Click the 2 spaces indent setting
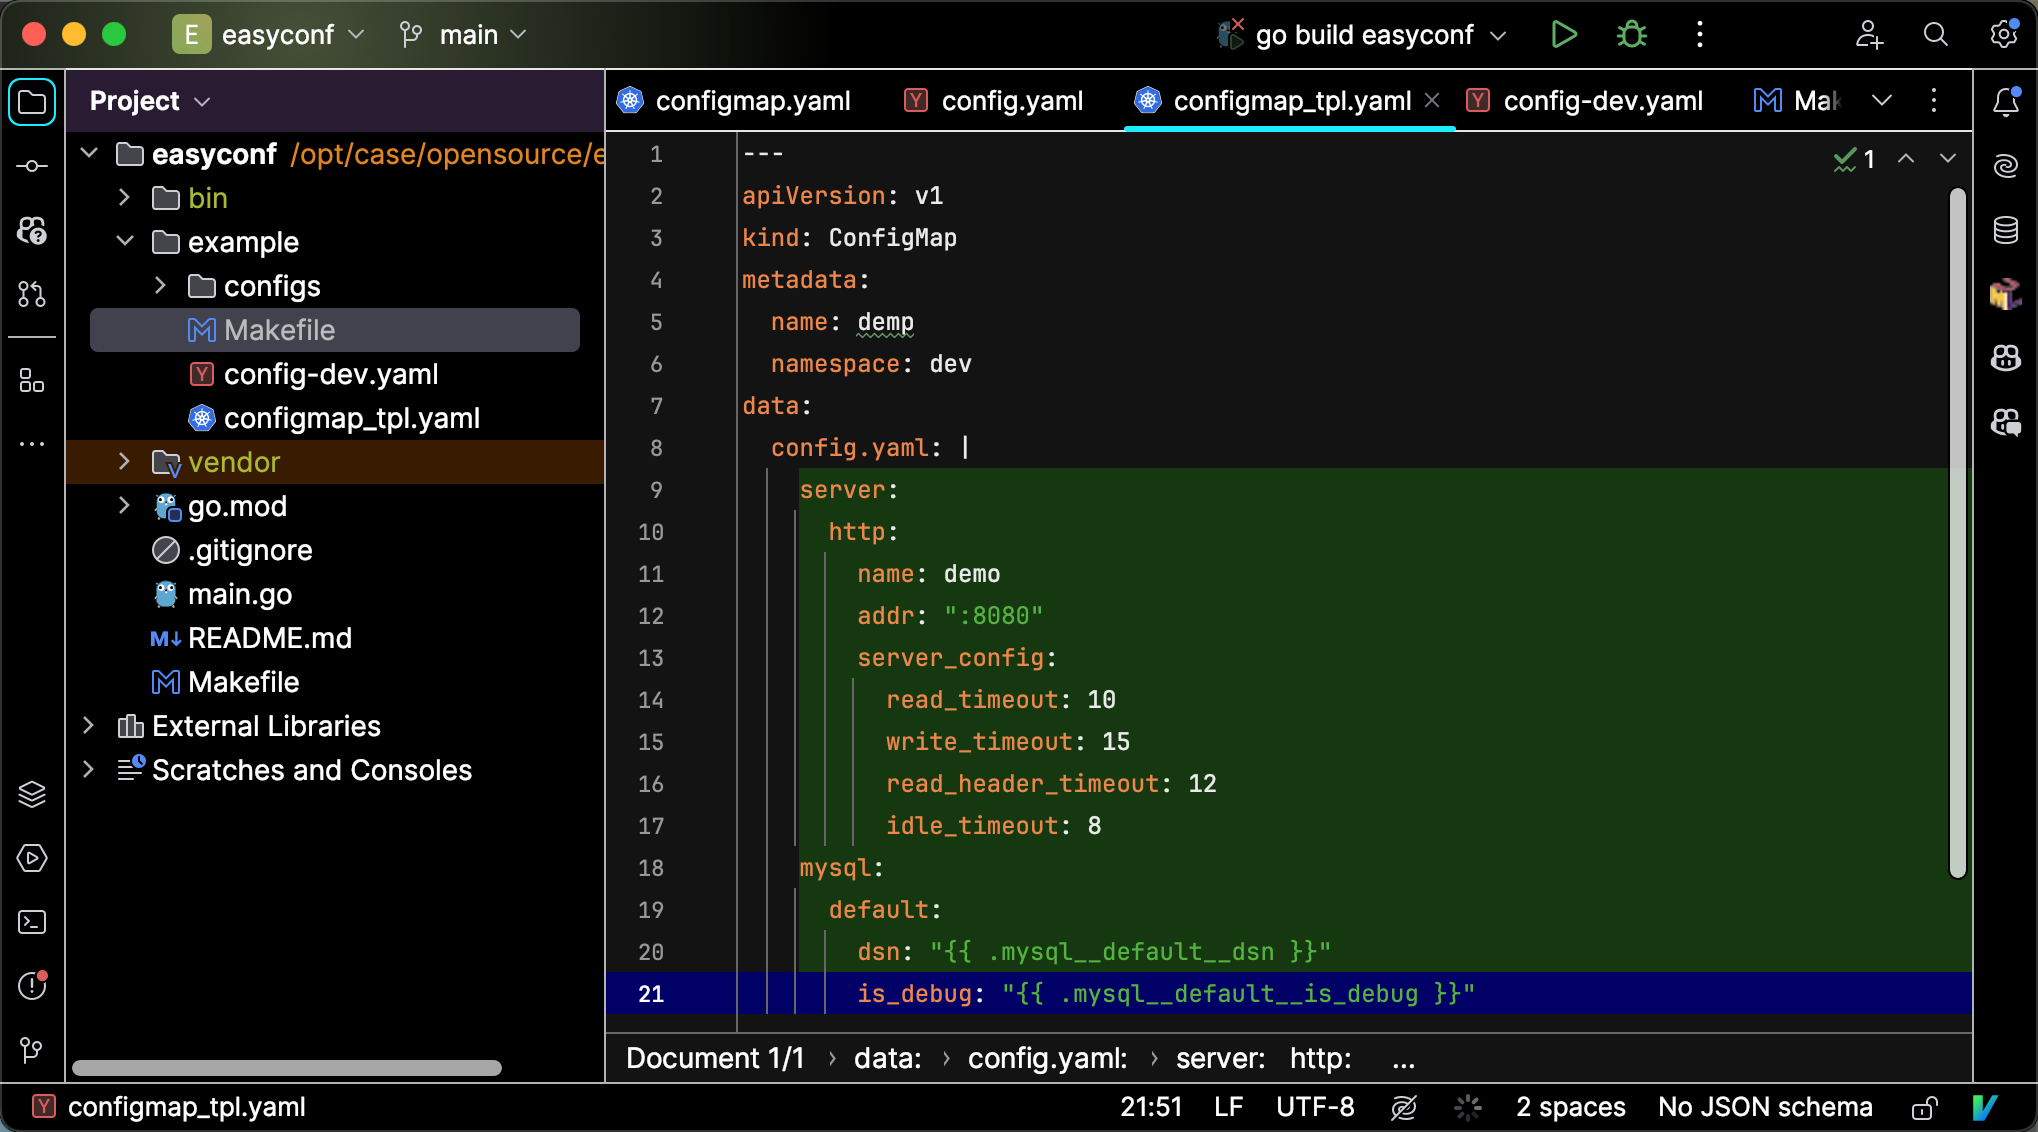The width and height of the screenshot is (2038, 1132). pyautogui.click(x=1570, y=1107)
